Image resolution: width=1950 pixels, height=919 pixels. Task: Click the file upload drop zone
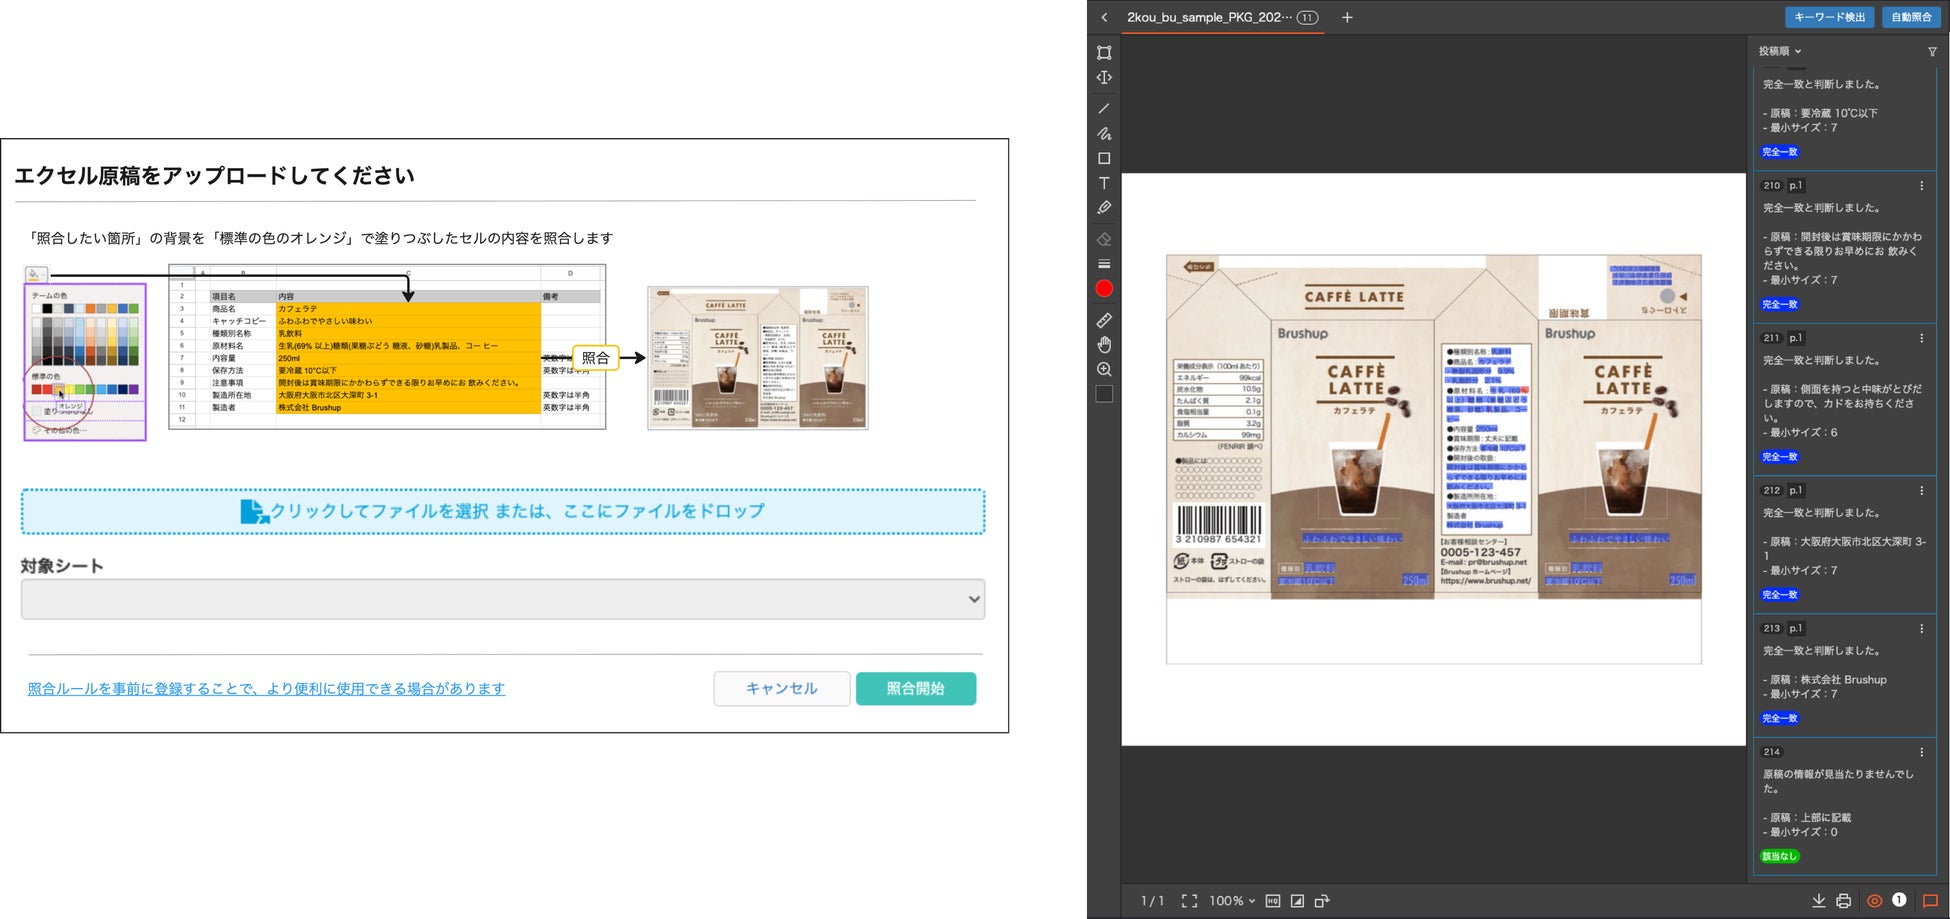[503, 511]
